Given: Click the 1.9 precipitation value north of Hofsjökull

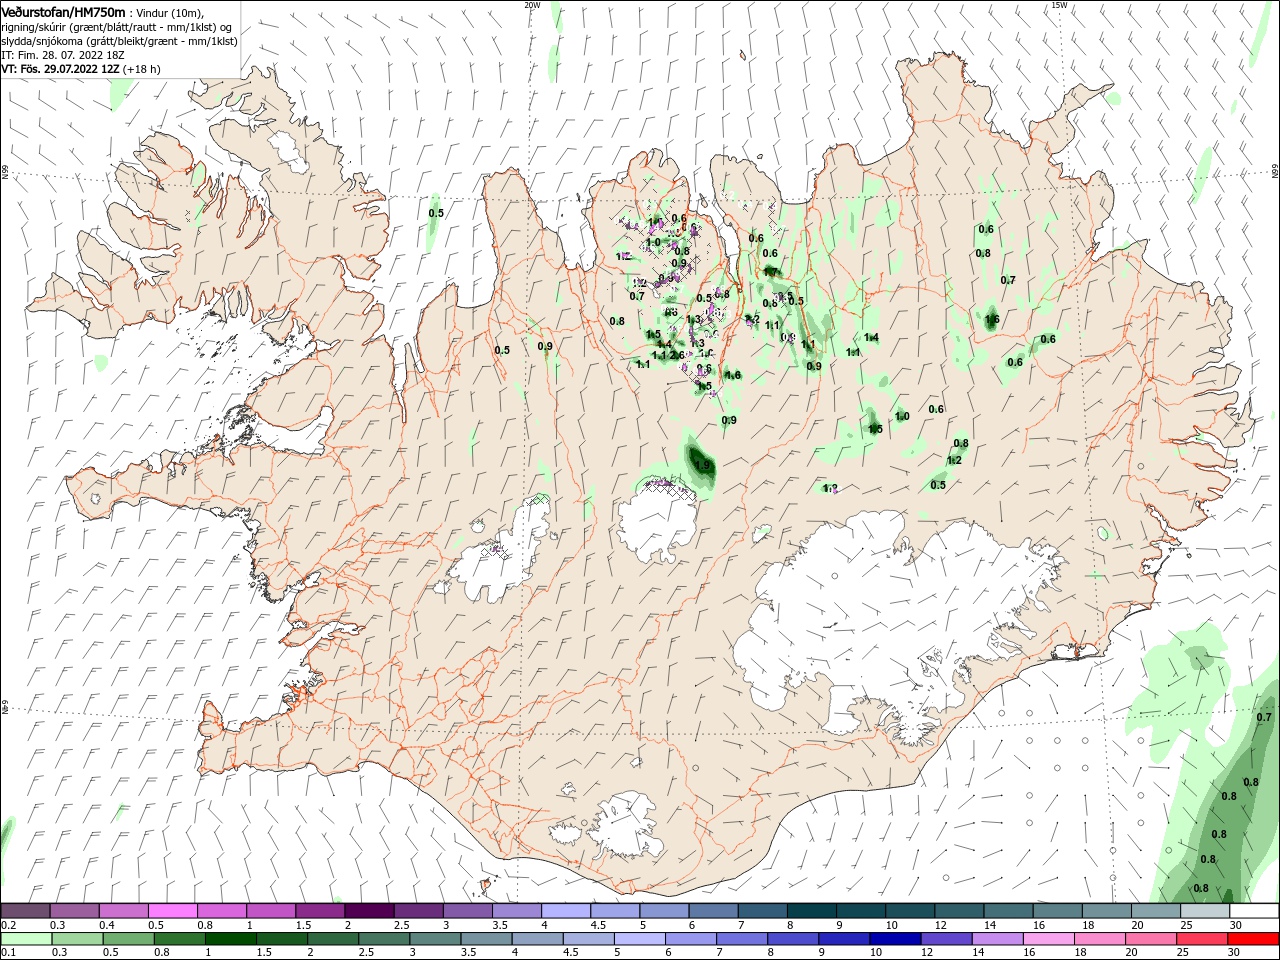Looking at the screenshot, I should [x=701, y=465].
